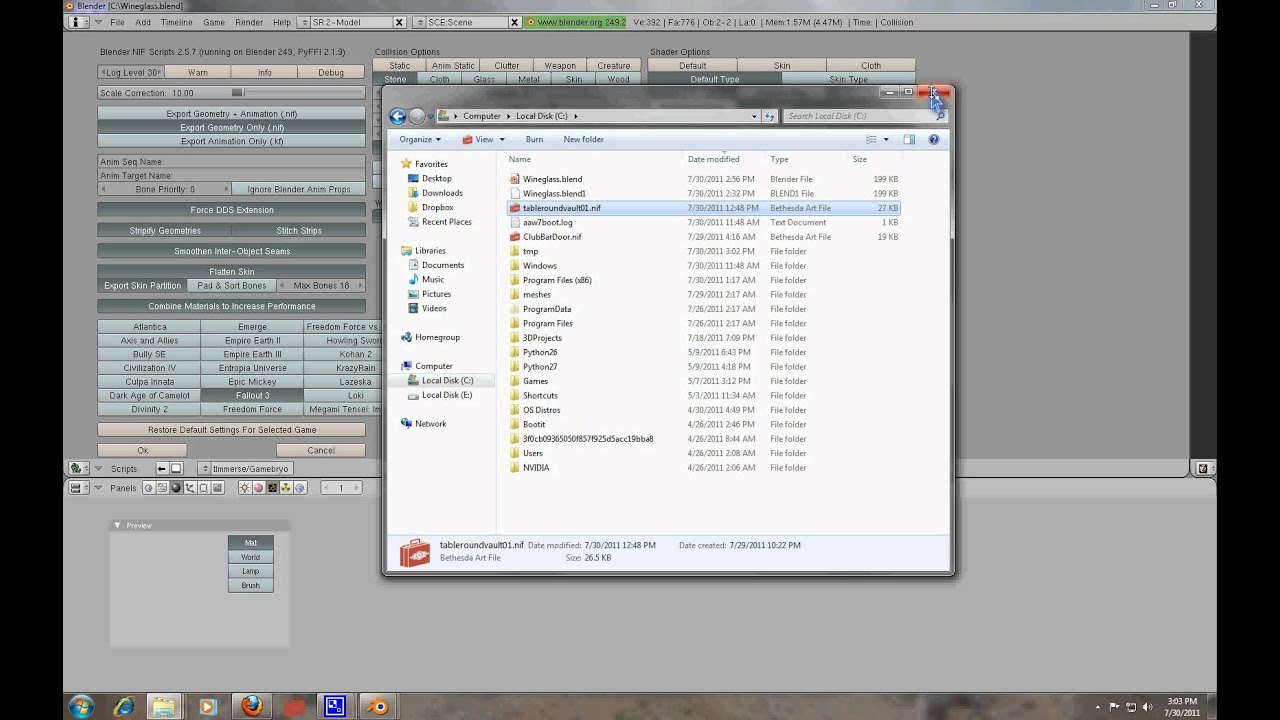The width and height of the screenshot is (1280, 720).
Task: Toggle Stitch Strips option
Action: (299, 231)
